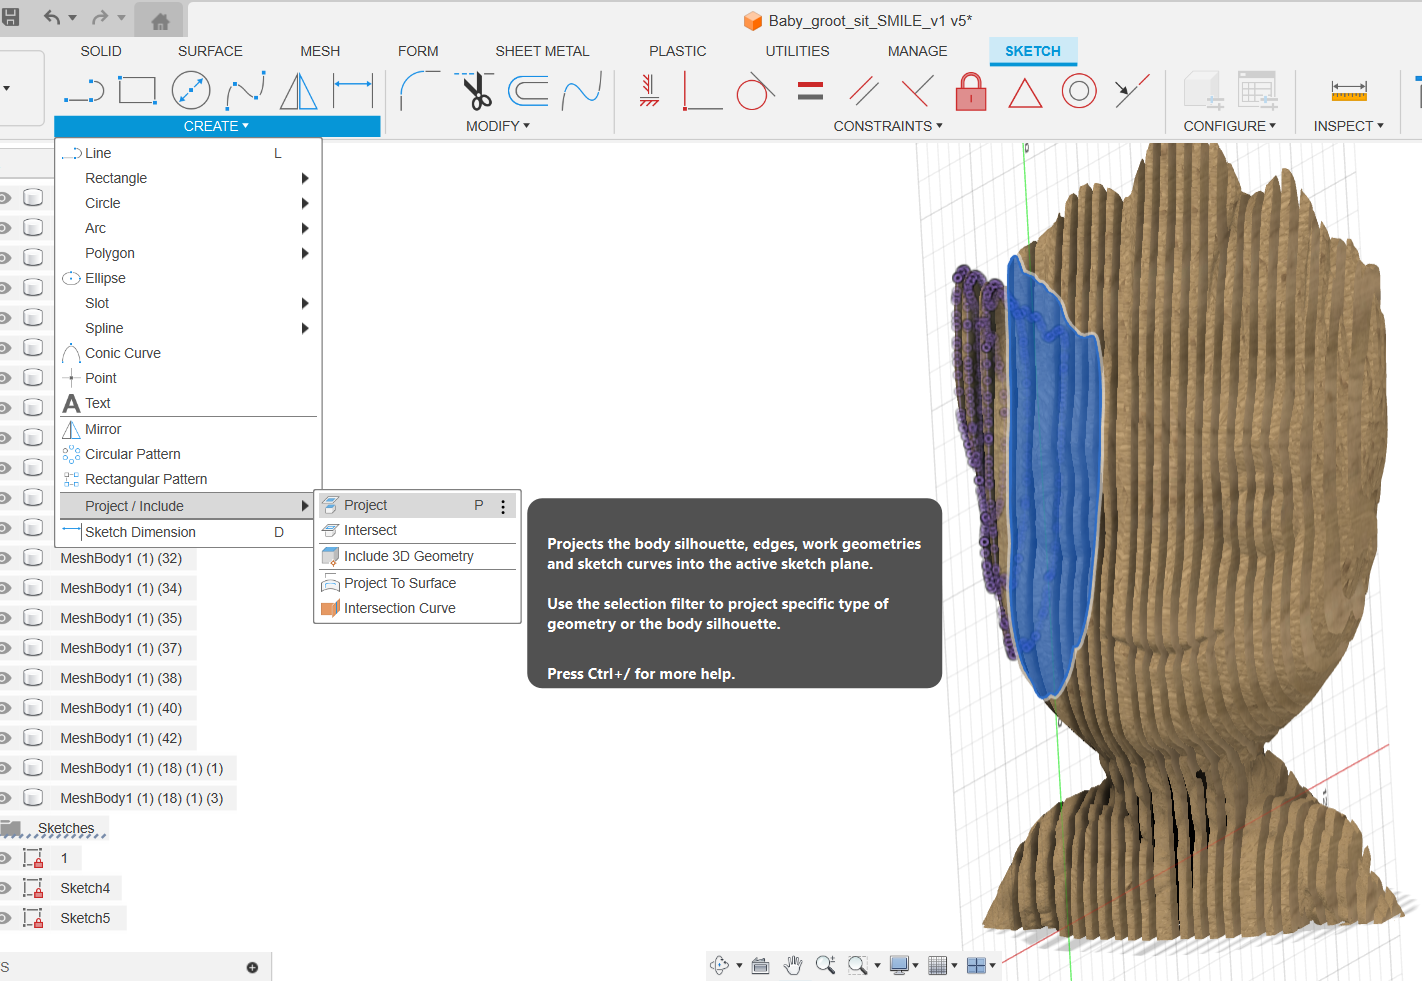Select the Fillet tool icon

[x=420, y=91]
